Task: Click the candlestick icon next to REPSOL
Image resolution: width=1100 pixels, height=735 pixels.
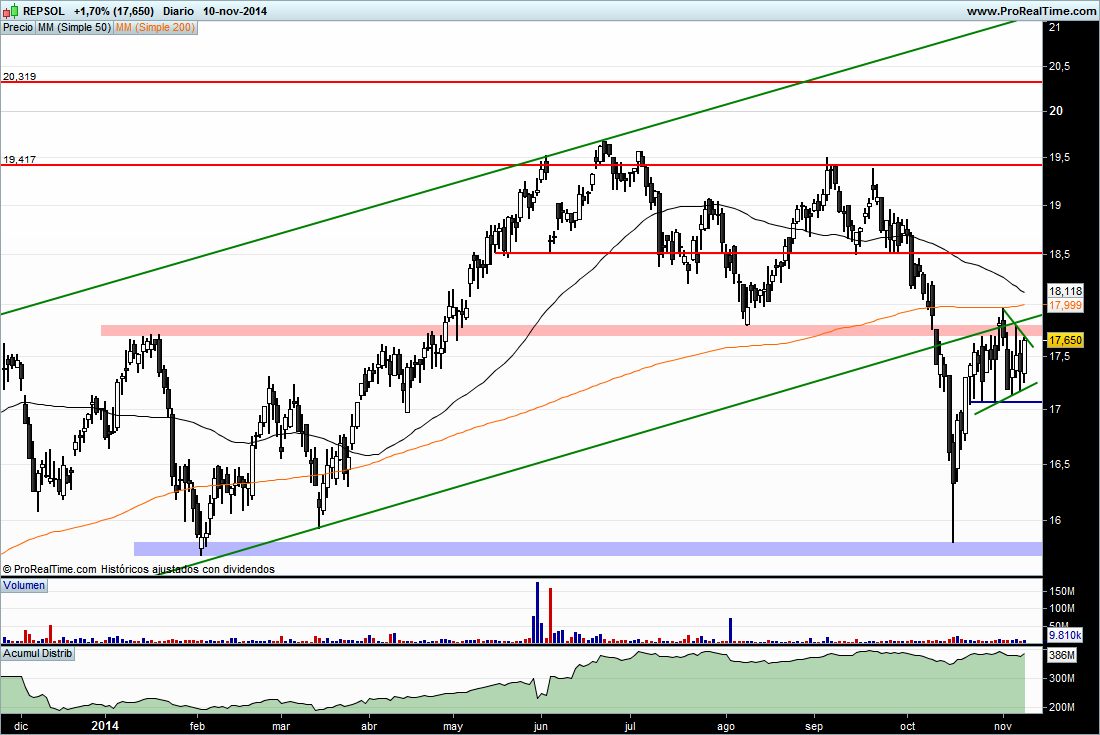Action: (x=11, y=11)
